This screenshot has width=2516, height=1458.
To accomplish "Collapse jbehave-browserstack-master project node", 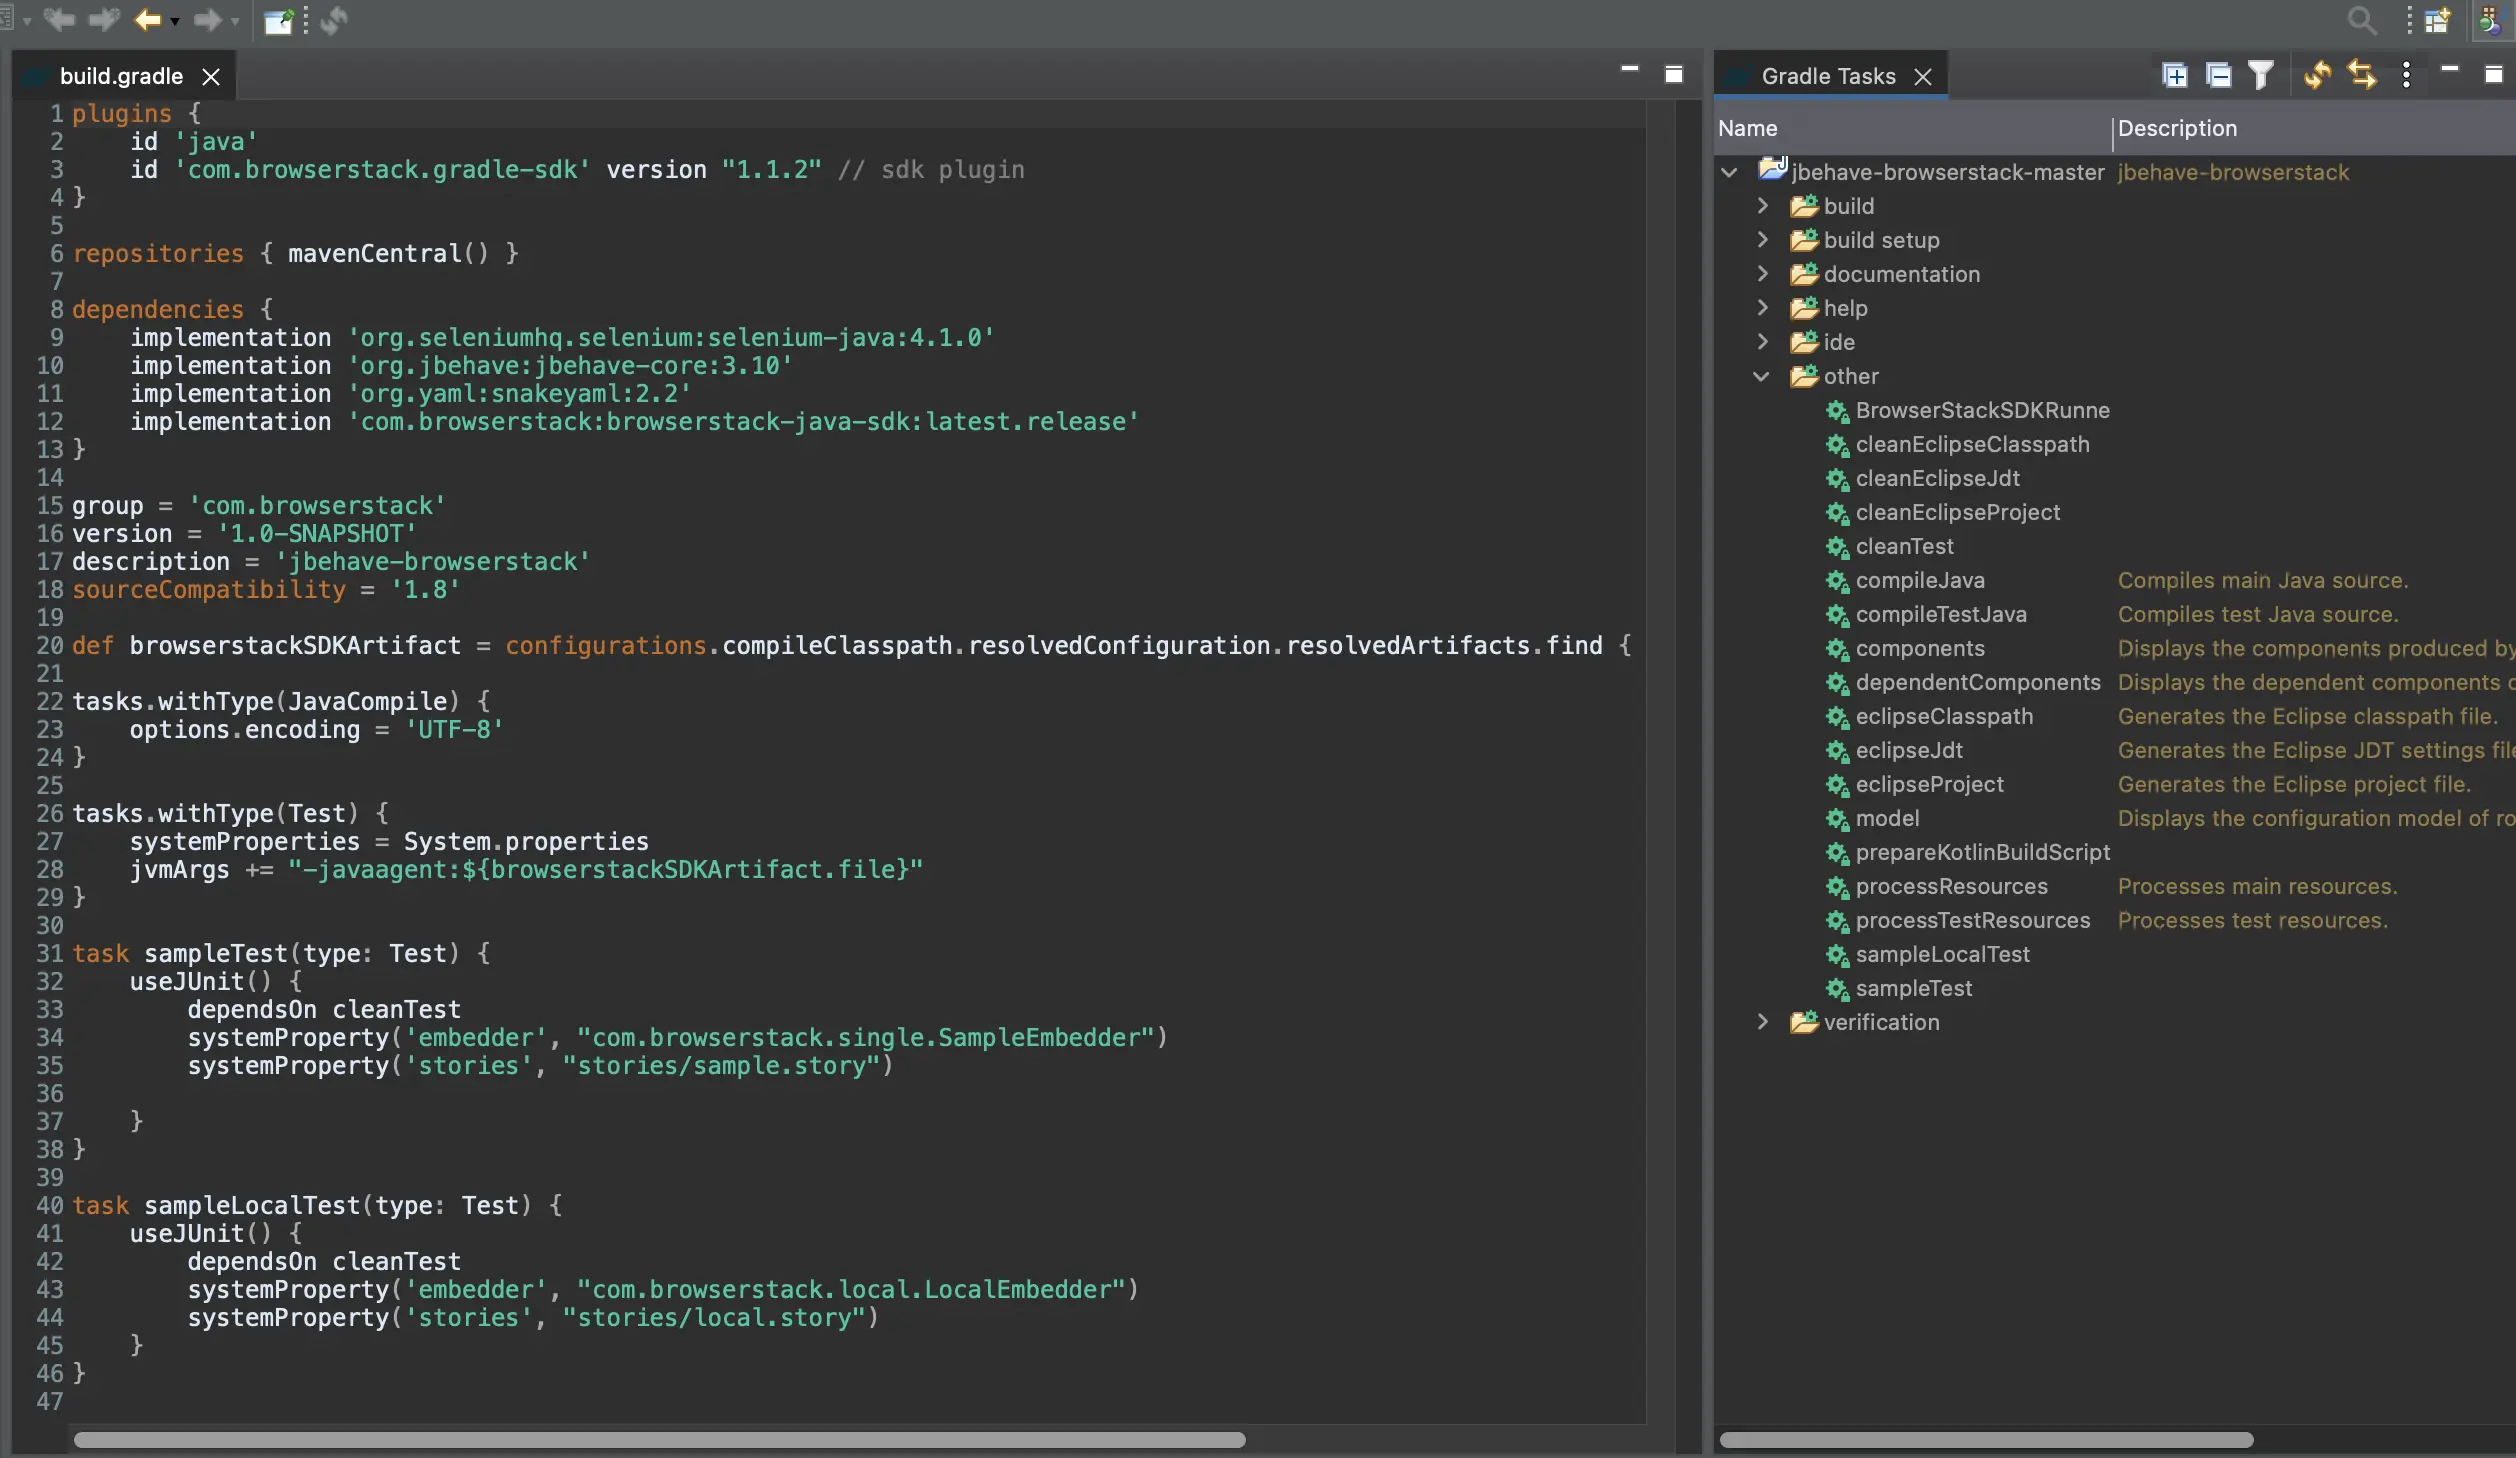I will click(x=1729, y=172).
